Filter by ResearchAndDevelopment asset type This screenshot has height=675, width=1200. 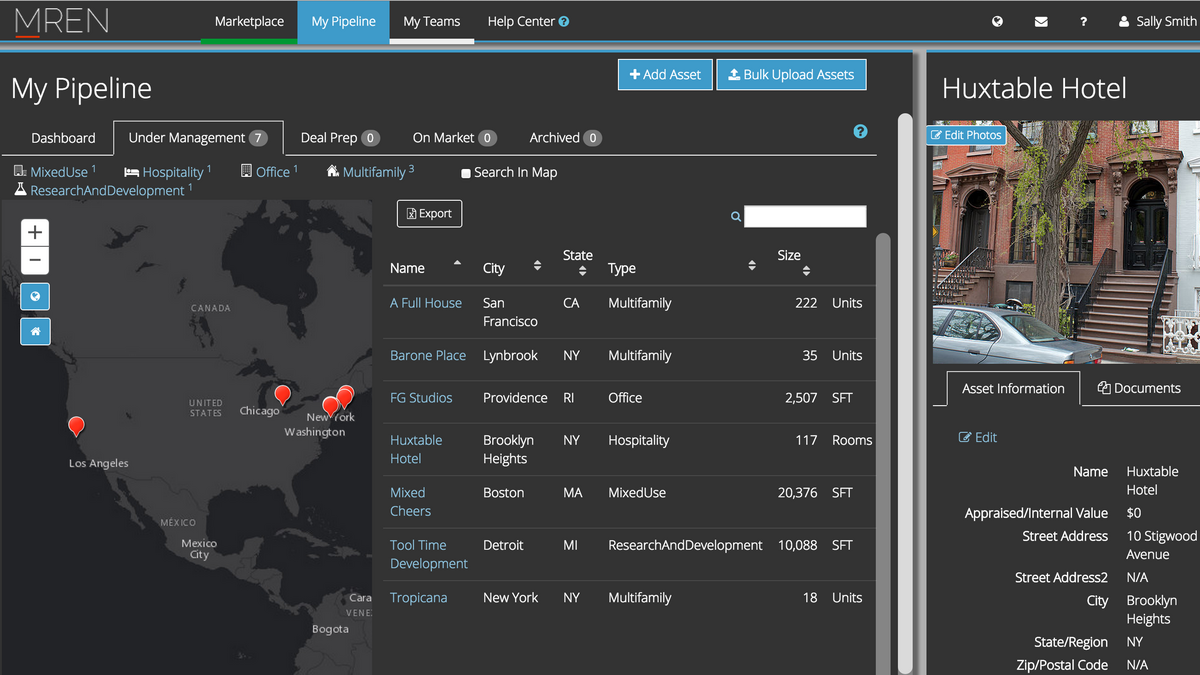tap(103, 190)
